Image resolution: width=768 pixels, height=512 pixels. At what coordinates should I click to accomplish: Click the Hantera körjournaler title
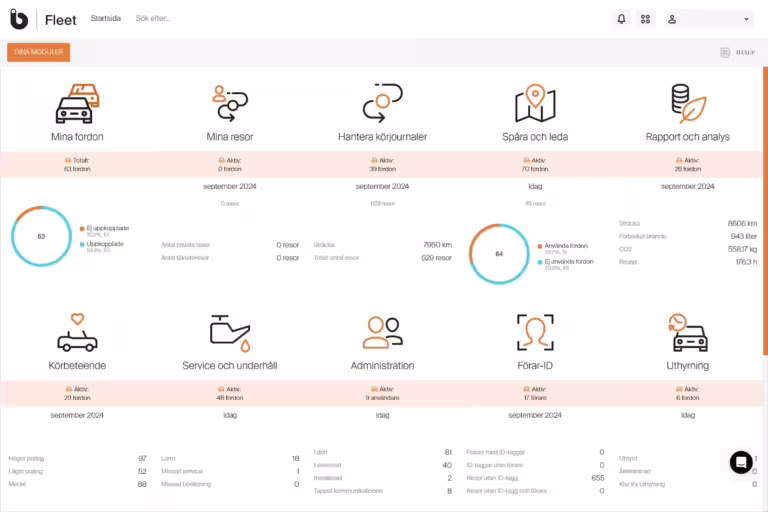(x=383, y=137)
